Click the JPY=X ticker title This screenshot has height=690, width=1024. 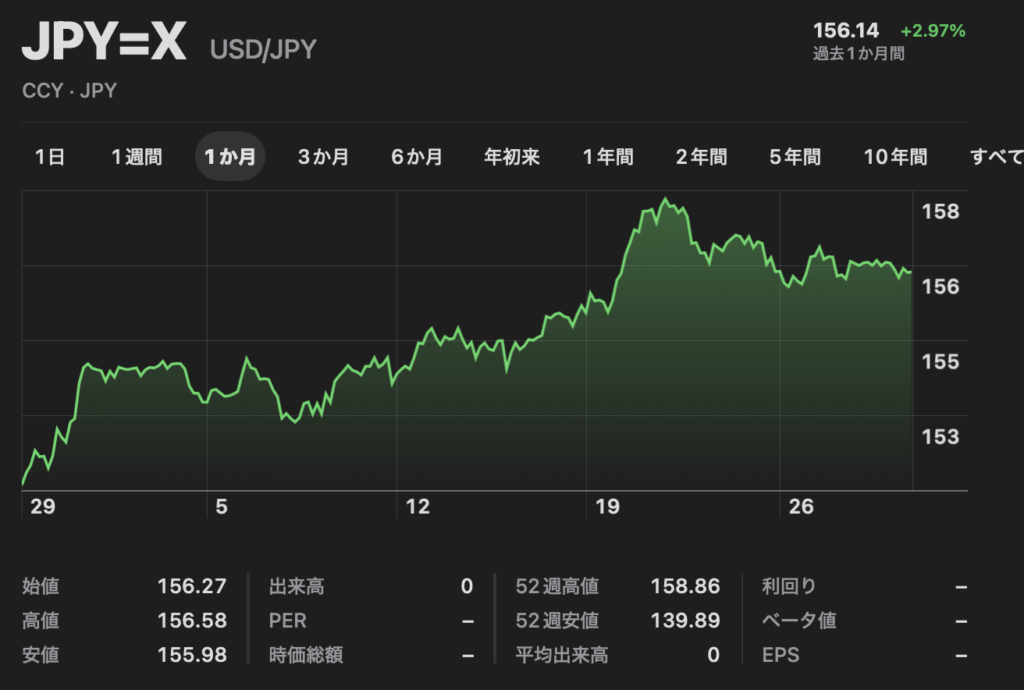pyautogui.click(x=104, y=43)
